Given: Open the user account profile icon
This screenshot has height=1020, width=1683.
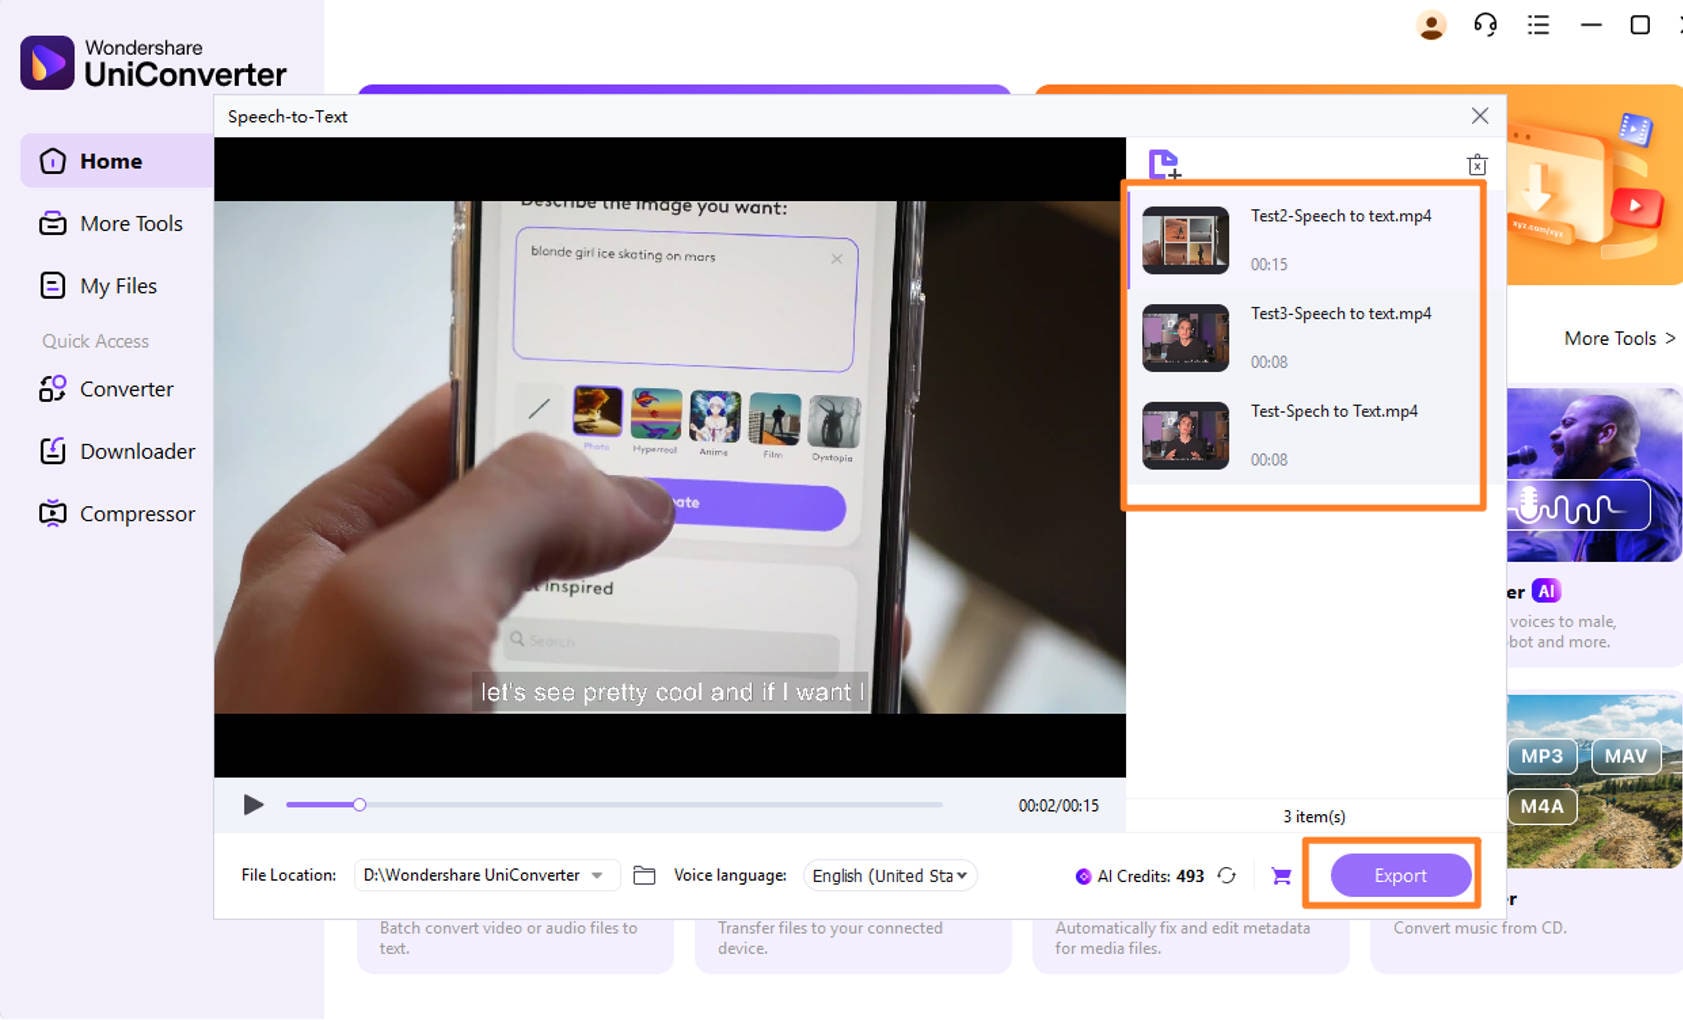Looking at the screenshot, I should [1431, 25].
